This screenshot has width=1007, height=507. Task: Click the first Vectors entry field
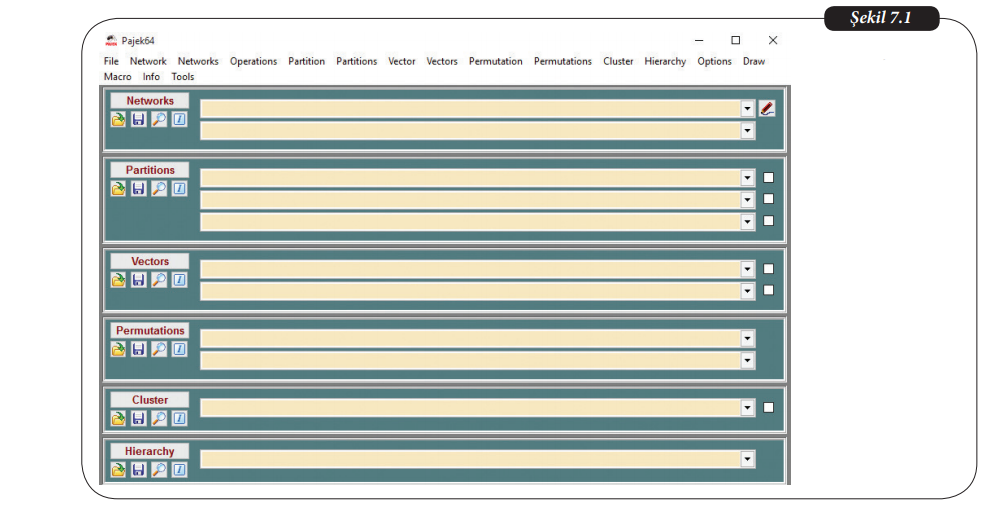pyautogui.click(x=469, y=269)
